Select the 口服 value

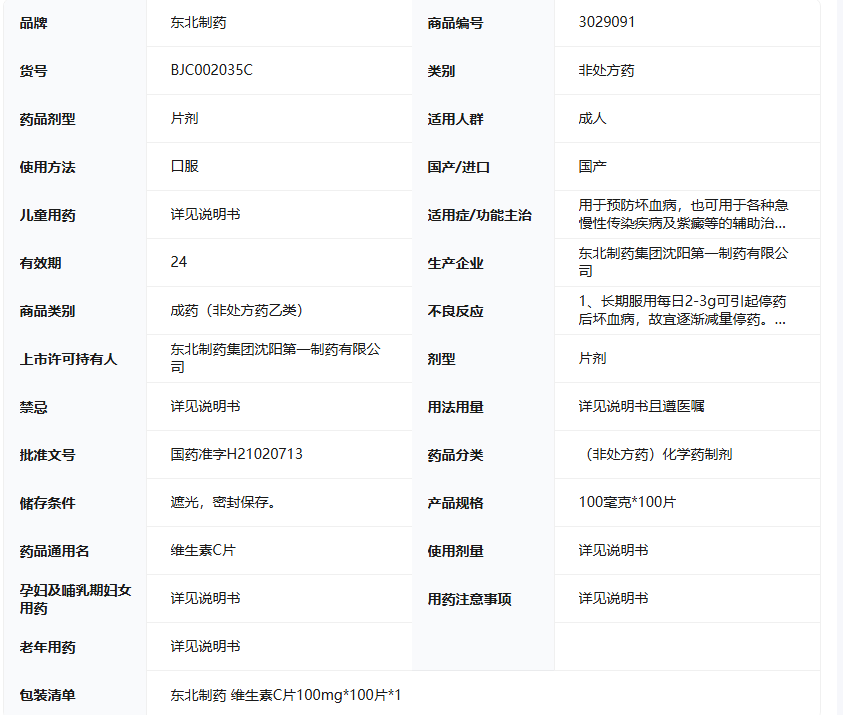(184, 166)
